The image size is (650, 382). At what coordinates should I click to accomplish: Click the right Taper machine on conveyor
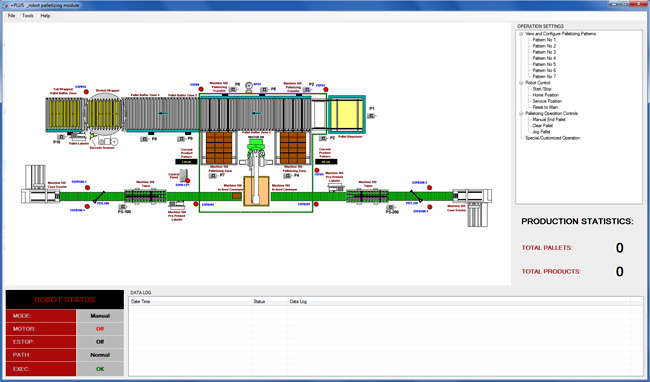coord(367,196)
